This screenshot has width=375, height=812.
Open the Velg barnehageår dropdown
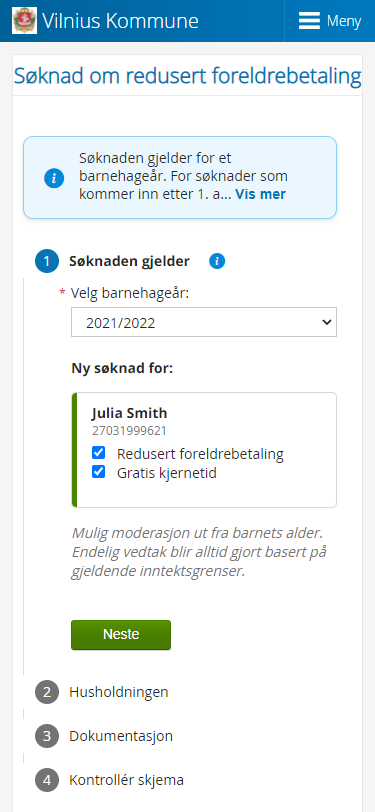click(x=204, y=322)
